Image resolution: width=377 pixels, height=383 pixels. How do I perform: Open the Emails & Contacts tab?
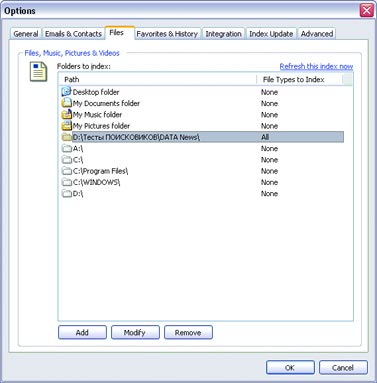click(x=73, y=34)
